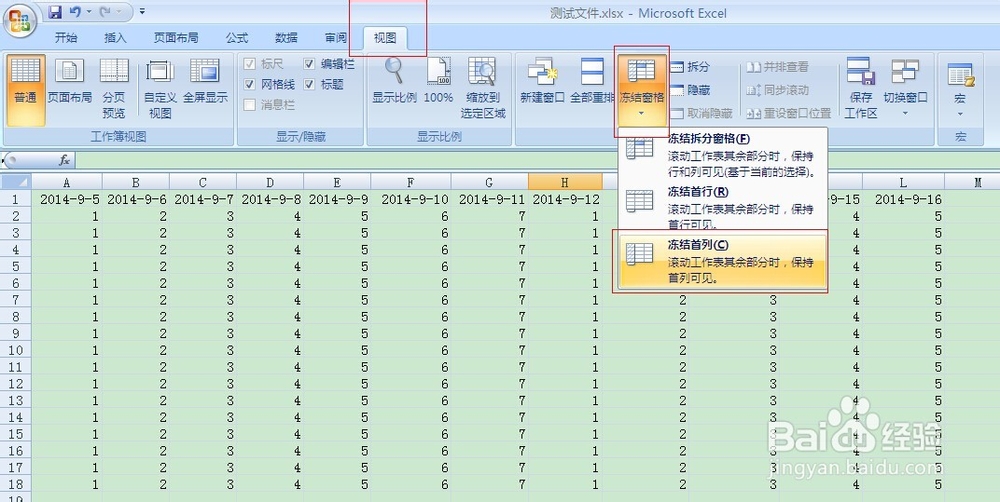Click 全部重排 to arrange windows
This screenshot has width=1000, height=502.
tap(592, 82)
